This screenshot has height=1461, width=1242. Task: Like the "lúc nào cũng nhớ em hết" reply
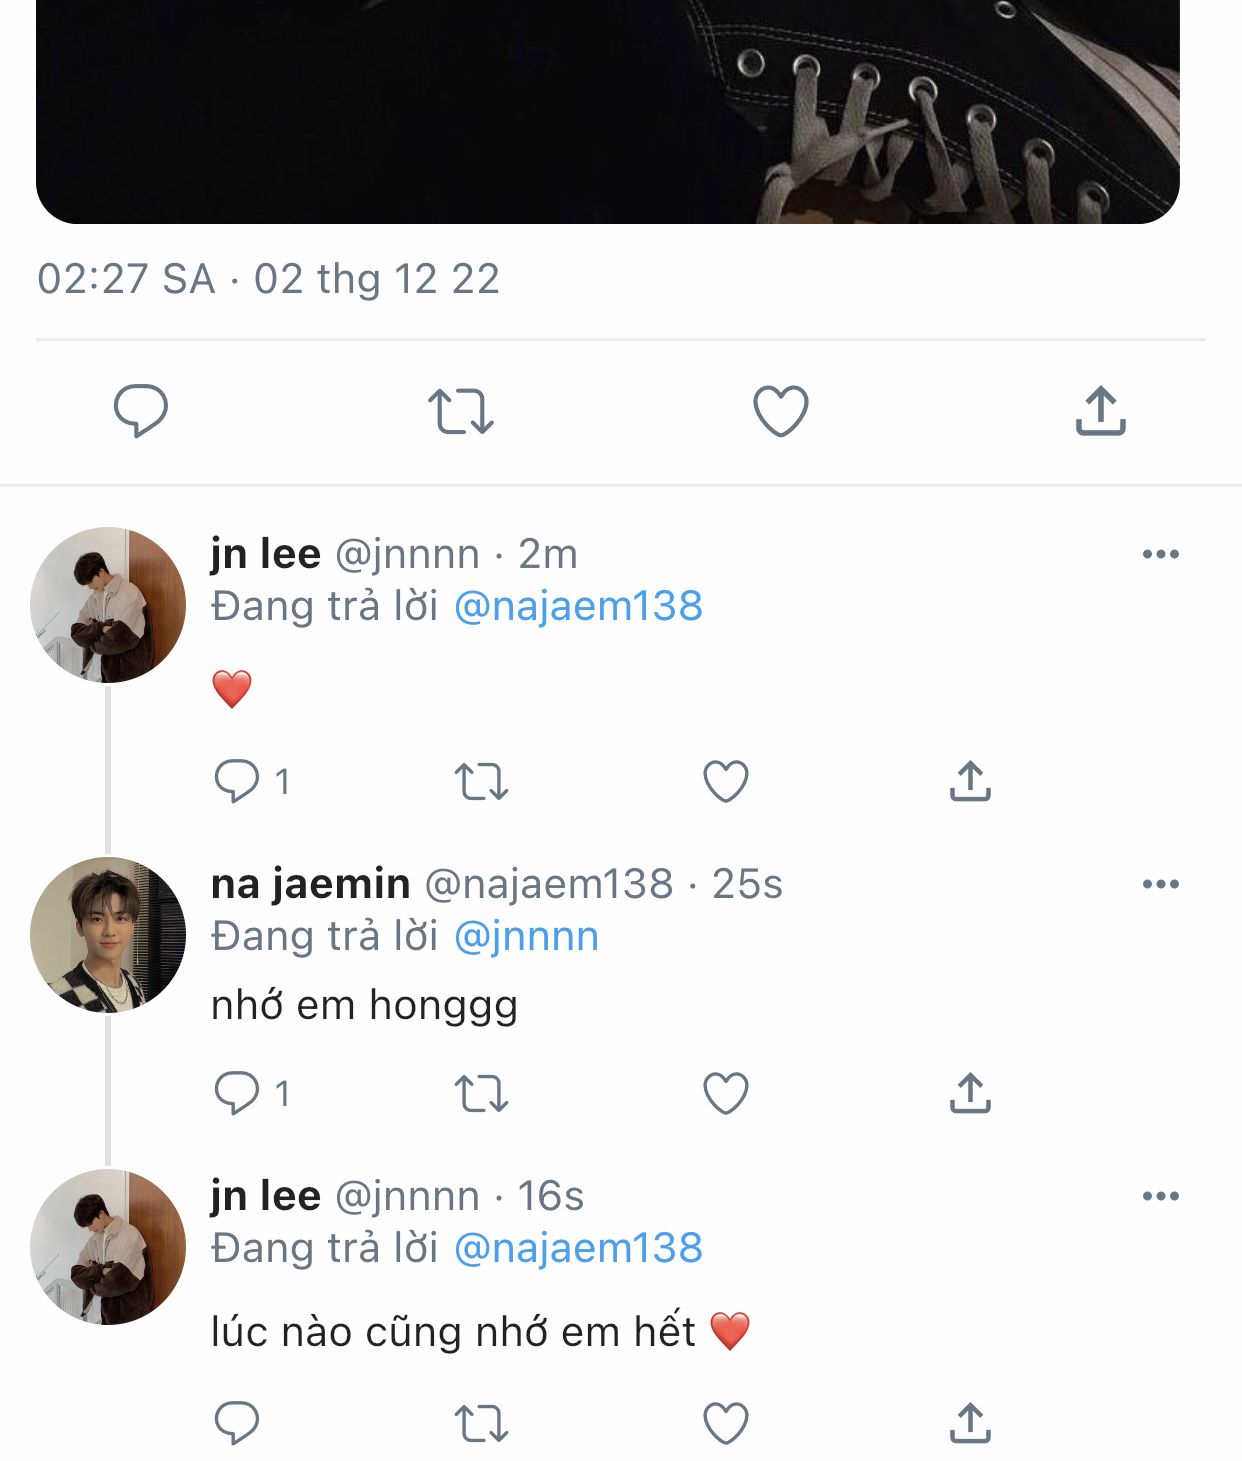tap(726, 1423)
